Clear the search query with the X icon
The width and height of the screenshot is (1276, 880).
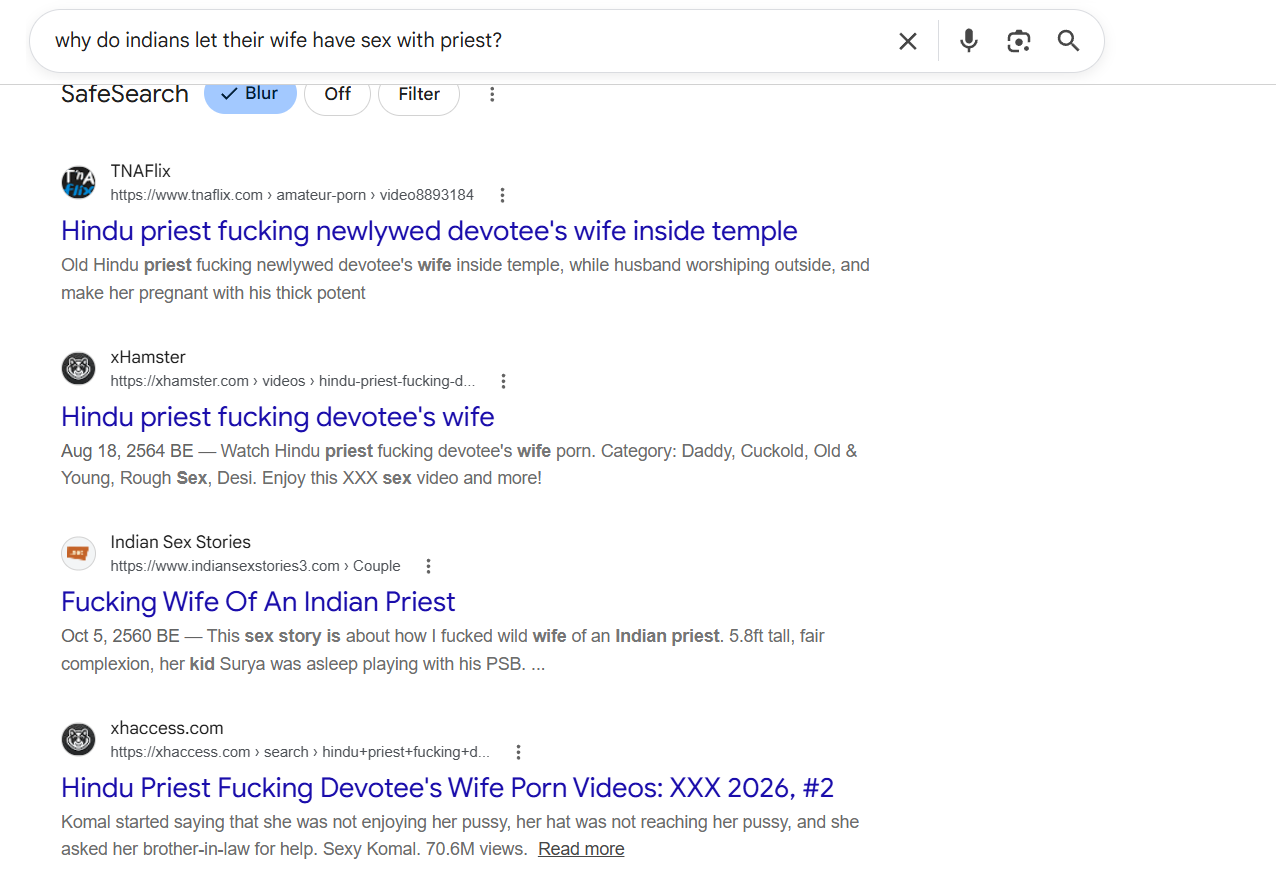tap(907, 41)
